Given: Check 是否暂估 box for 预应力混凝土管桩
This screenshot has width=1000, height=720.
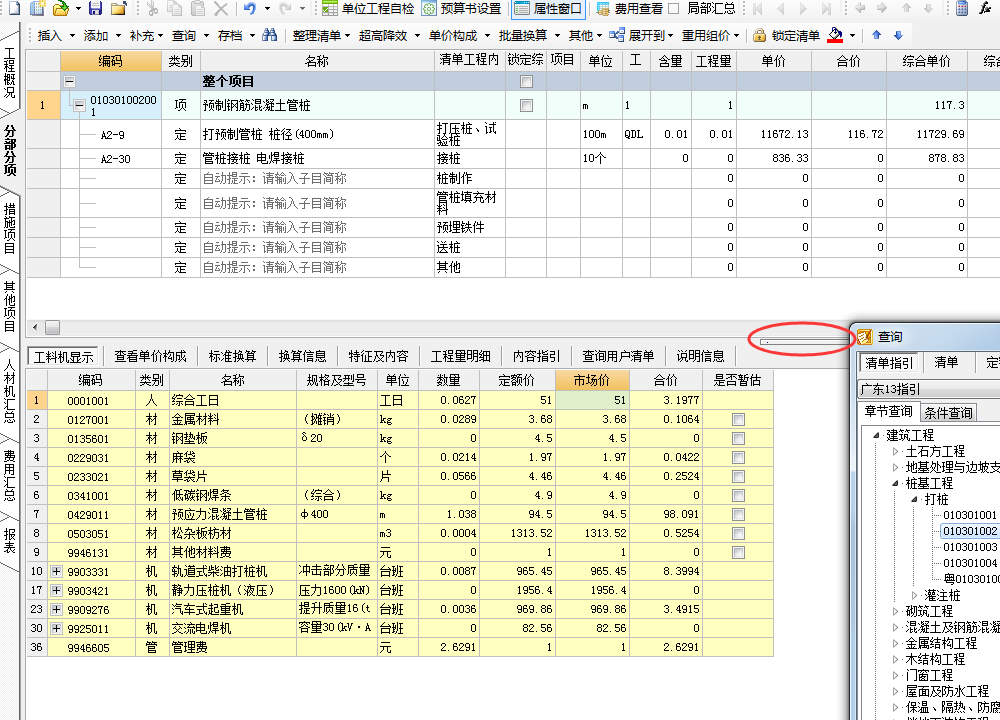Looking at the screenshot, I should click(x=739, y=515).
